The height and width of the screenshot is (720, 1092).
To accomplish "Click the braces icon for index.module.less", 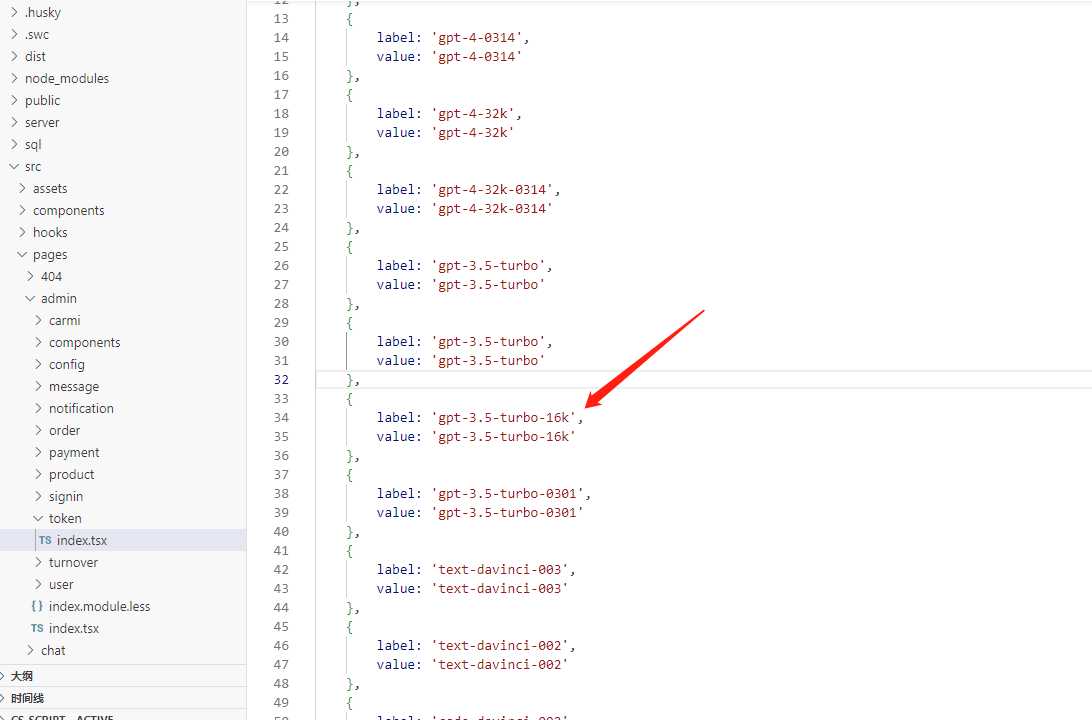I will (37, 607).
